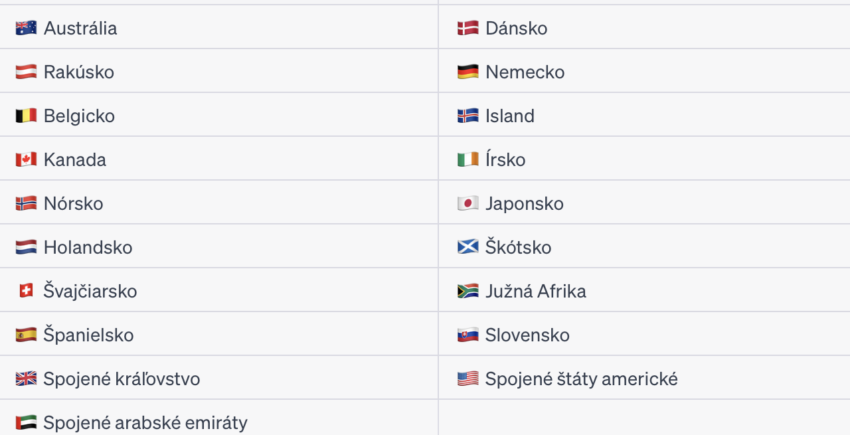The image size is (850, 435).
Task: Click the Nórsko country name
Action: (x=73, y=203)
